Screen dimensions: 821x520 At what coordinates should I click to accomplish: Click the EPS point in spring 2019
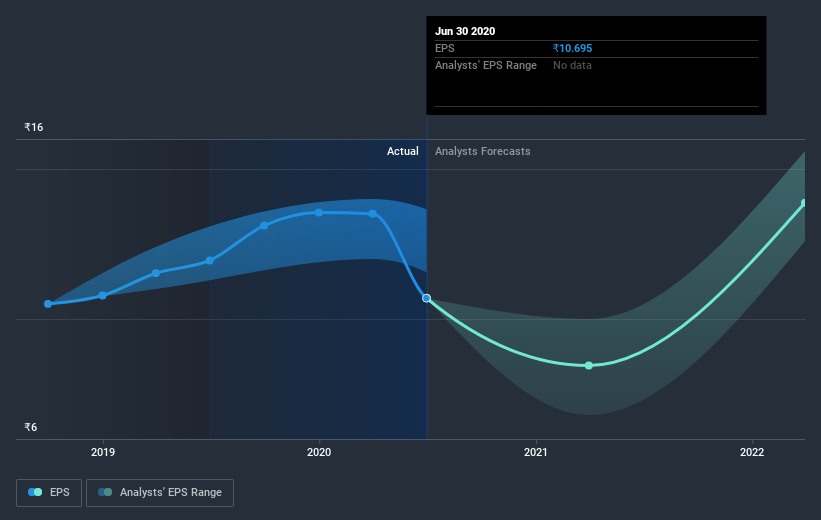156,273
